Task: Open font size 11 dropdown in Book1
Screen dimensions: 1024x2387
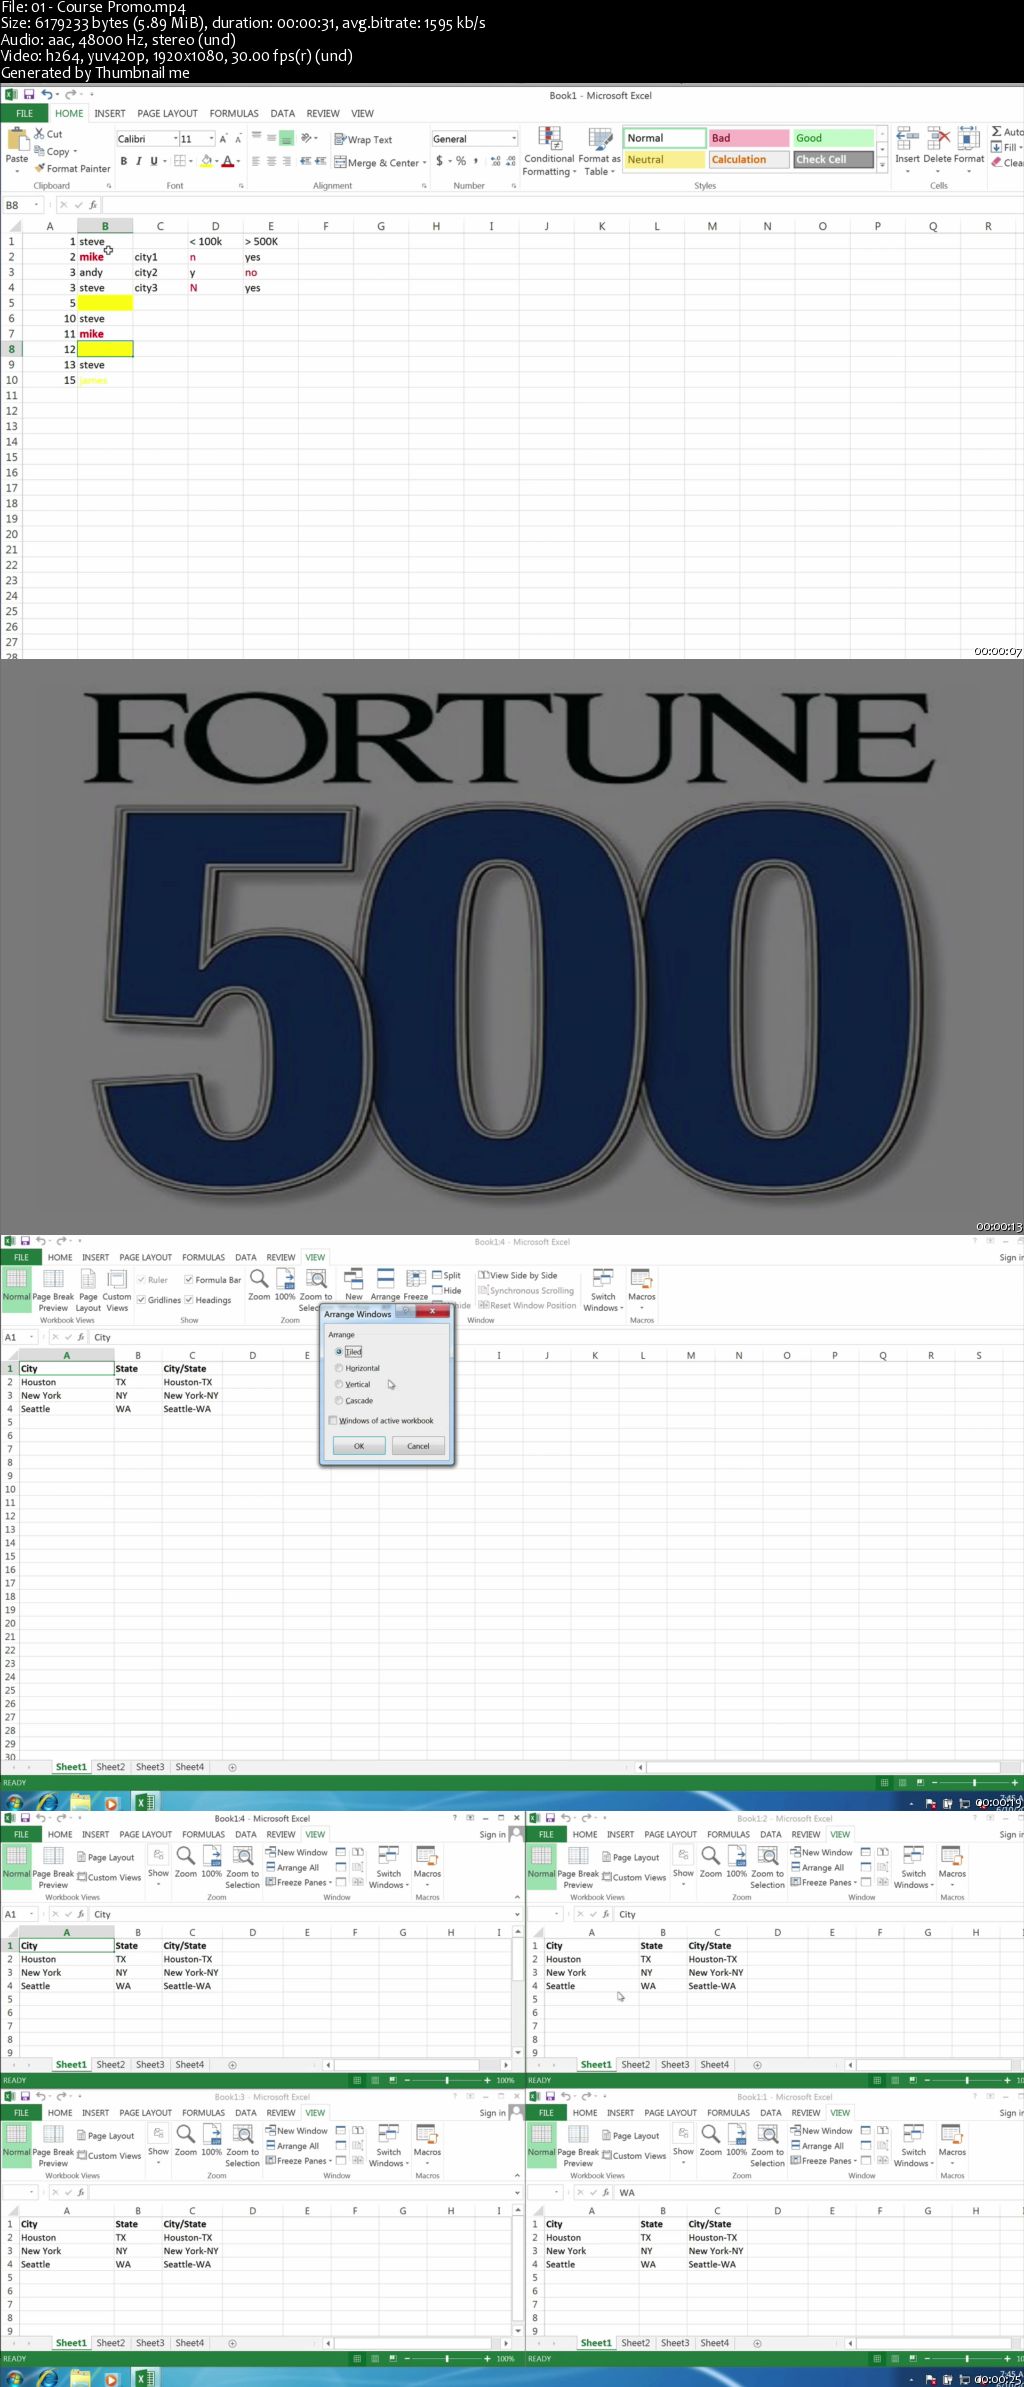Action: click(211, 139)
